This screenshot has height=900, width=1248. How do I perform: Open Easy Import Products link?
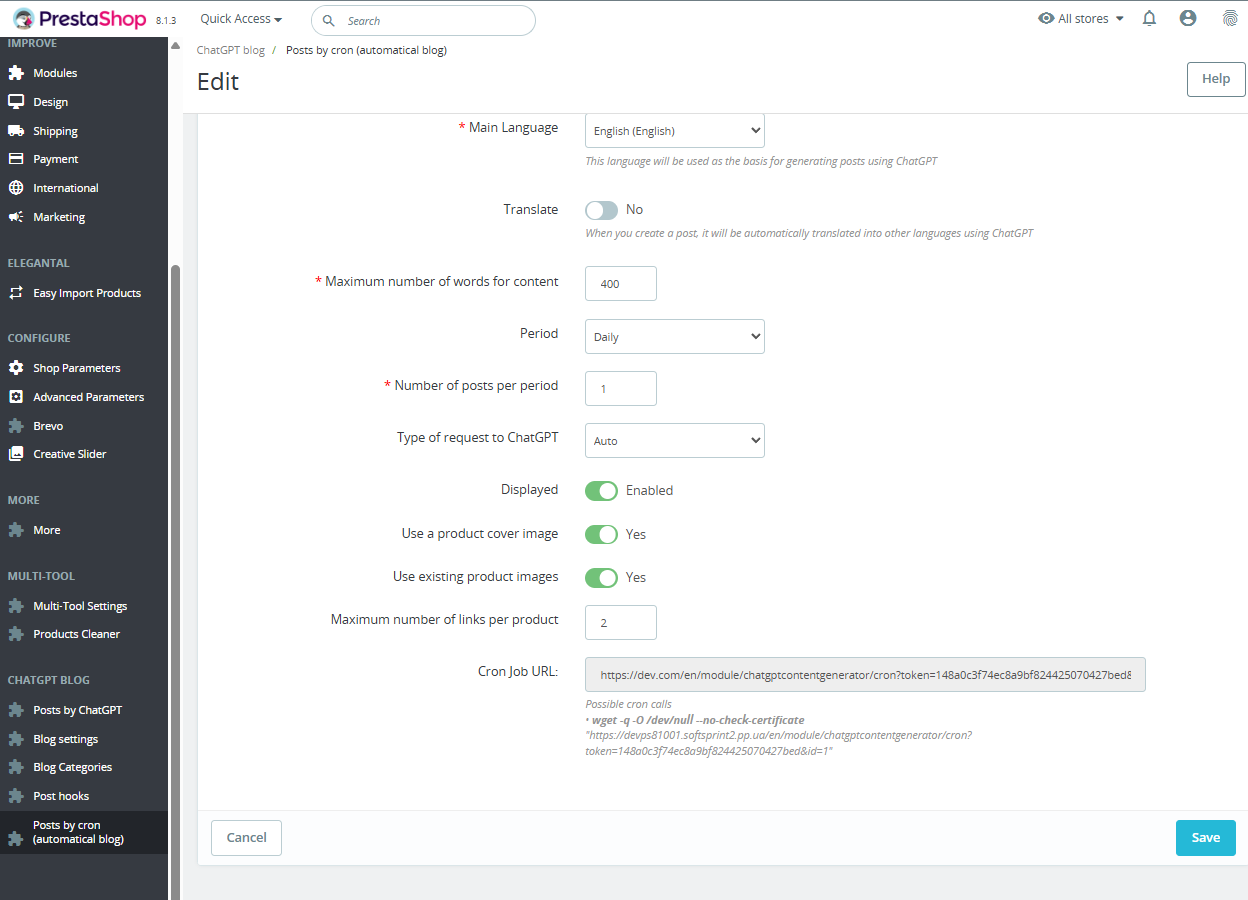coord(87,293)
